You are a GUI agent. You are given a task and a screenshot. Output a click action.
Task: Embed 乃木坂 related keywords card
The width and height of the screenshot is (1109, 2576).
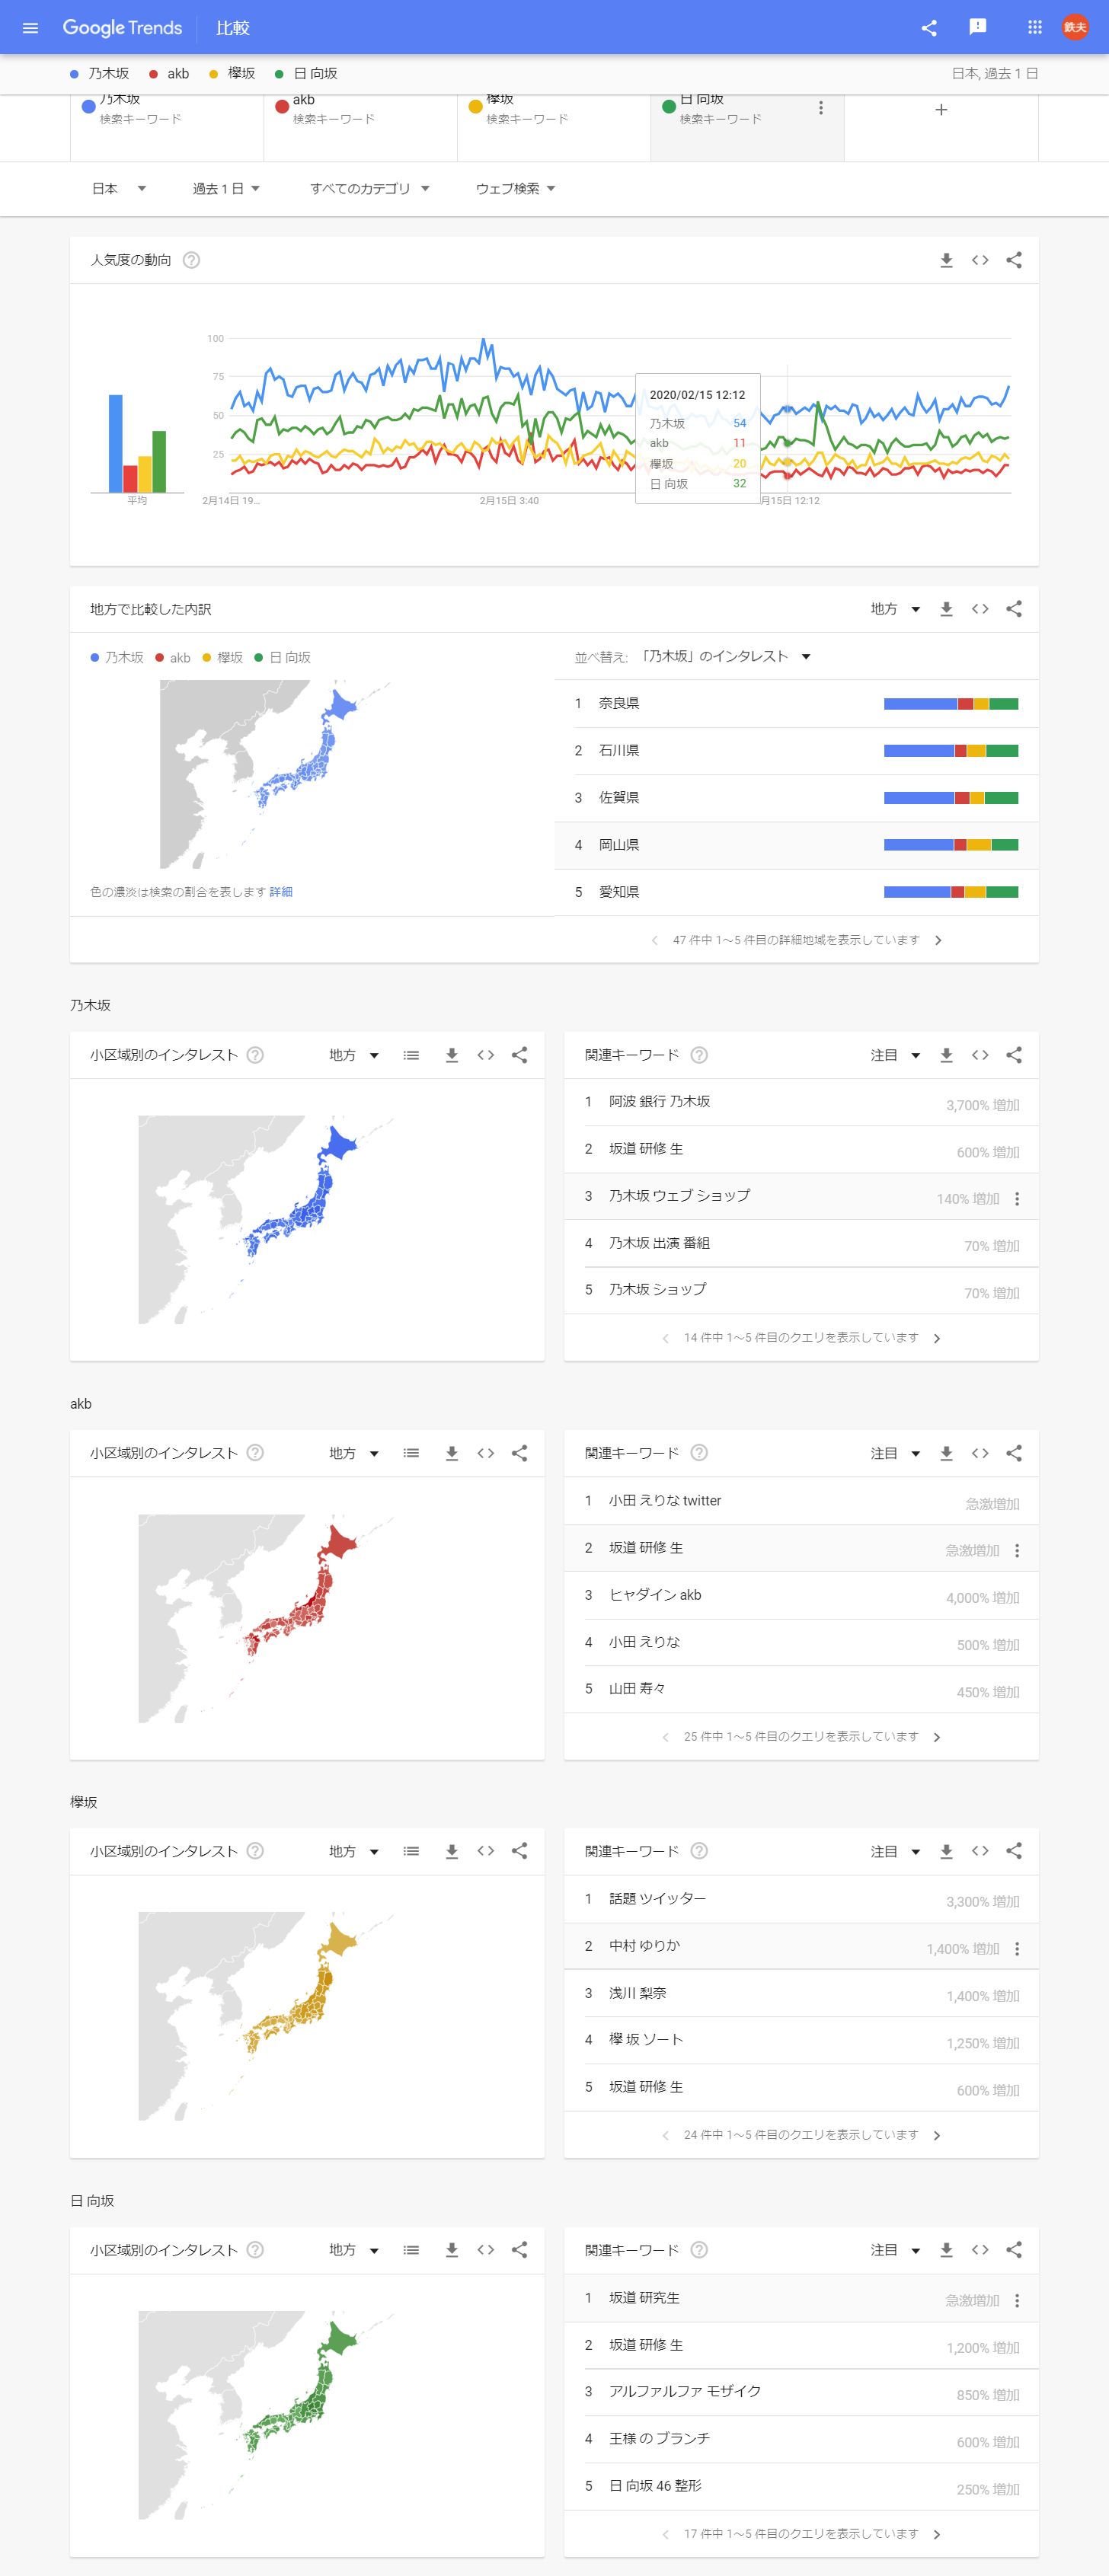(x=980, y=1055)
